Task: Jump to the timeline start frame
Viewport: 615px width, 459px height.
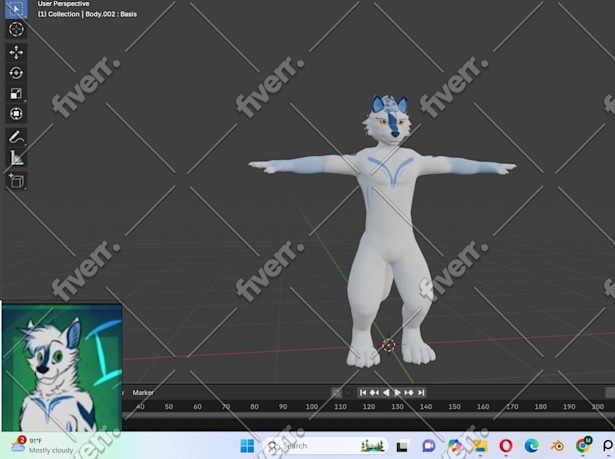Action: pyautogui.click(x=363, y=393)
